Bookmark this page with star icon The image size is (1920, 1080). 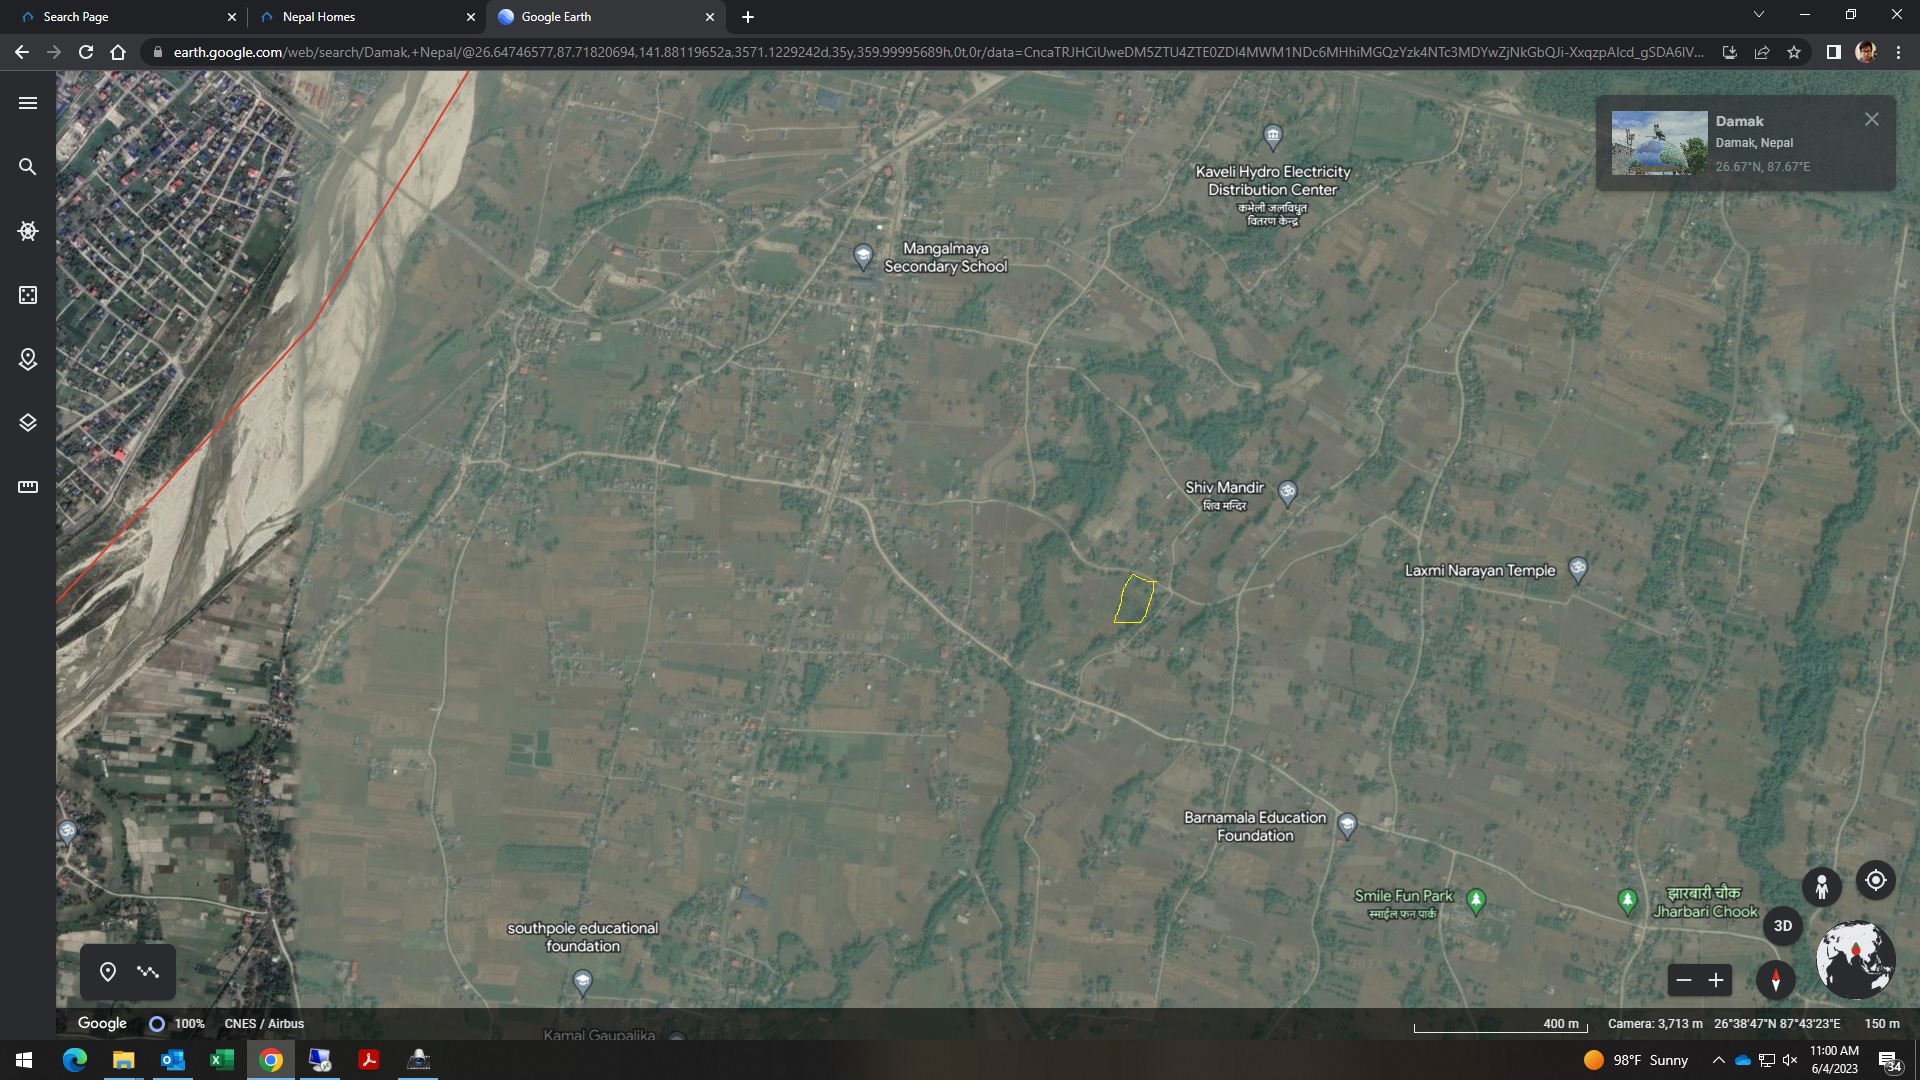[x=1794, y=52]
